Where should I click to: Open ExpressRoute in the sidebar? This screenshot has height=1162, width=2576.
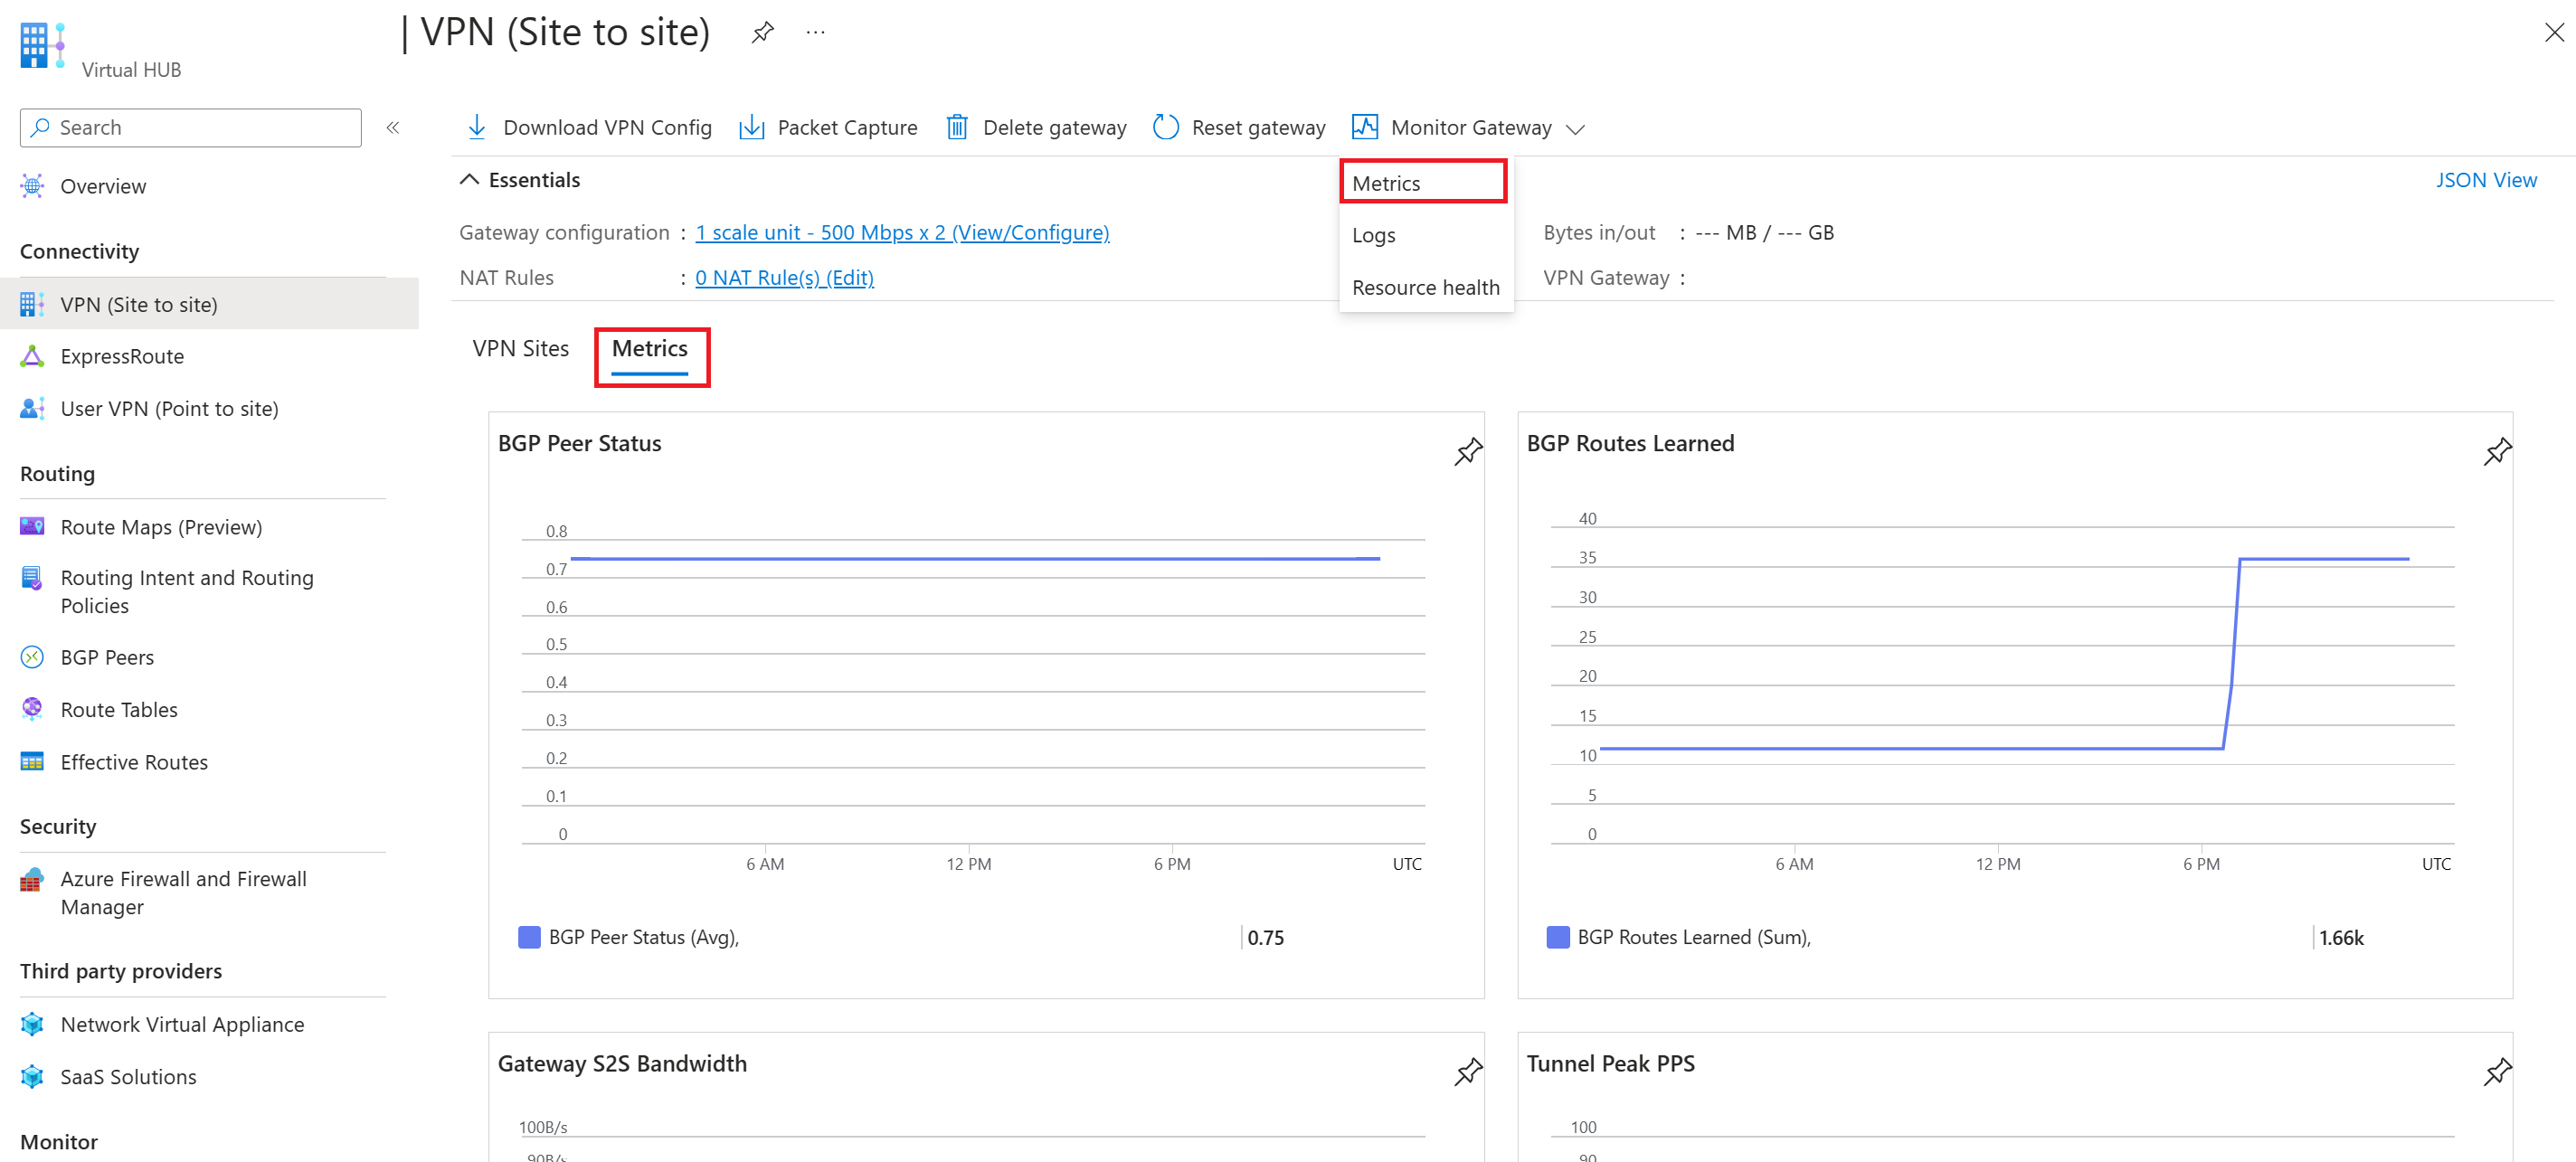click(x=122, y=356)
